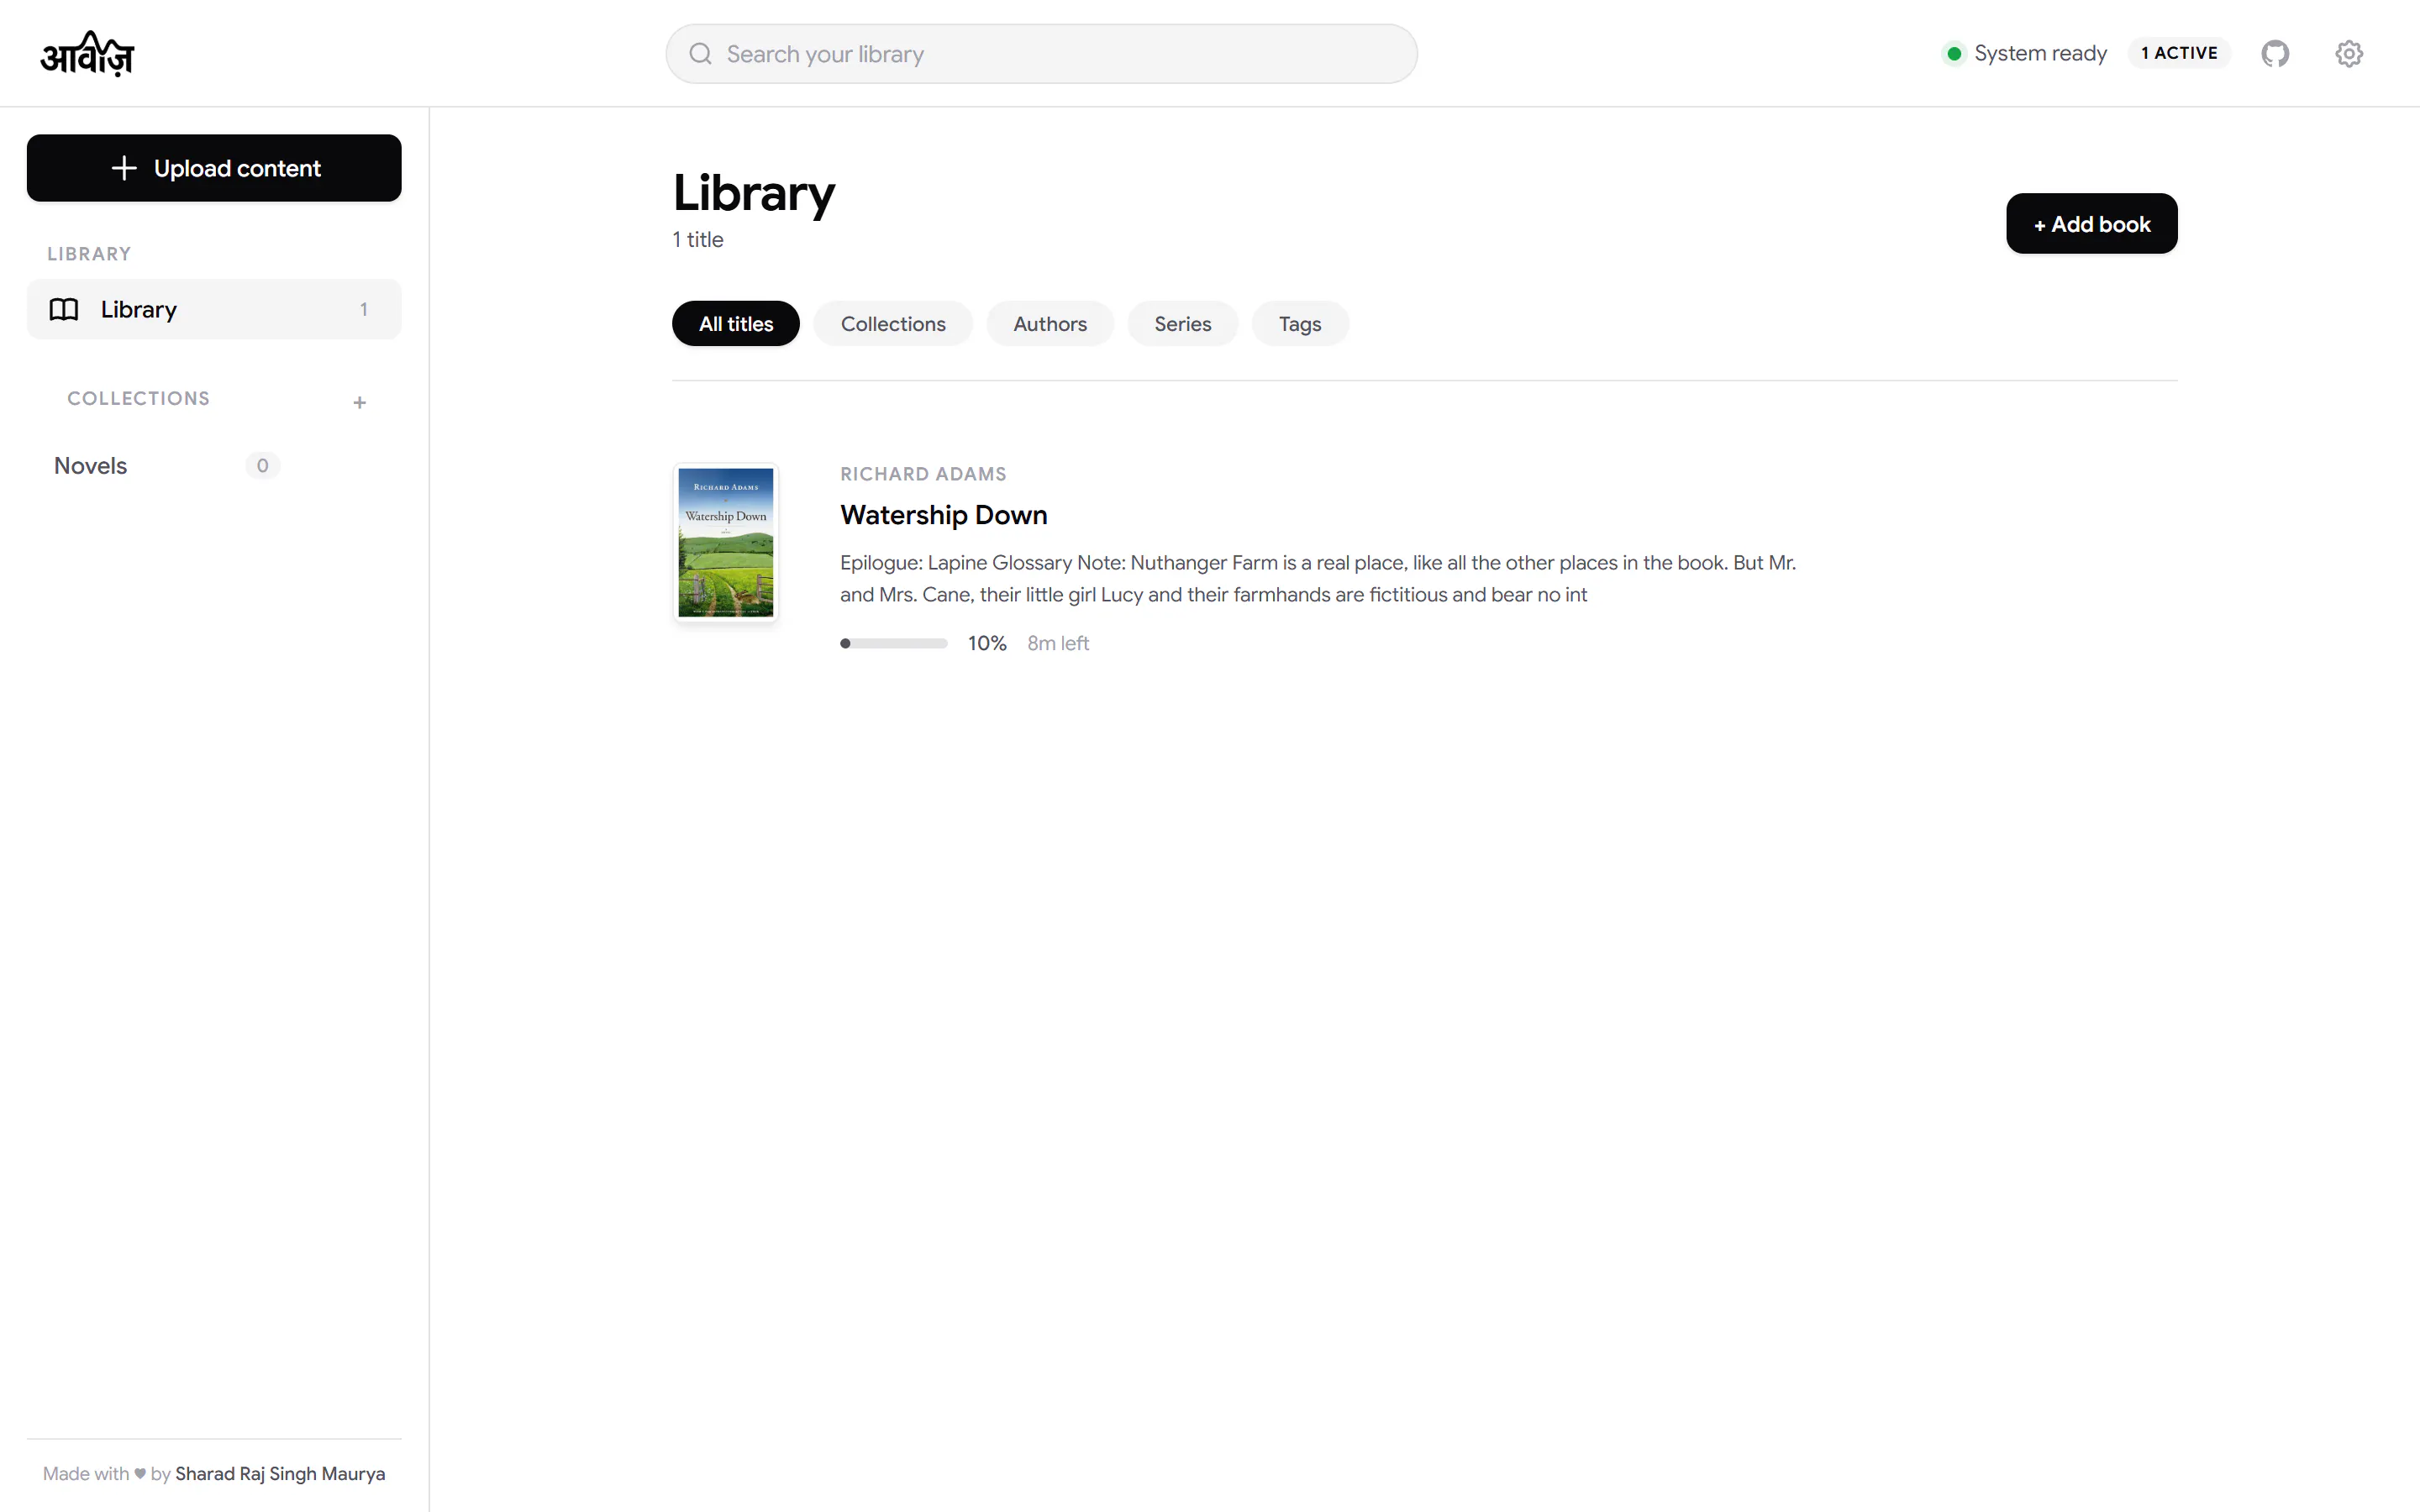The image size is (2420, 1512).
Task: Open the 1 ACTIVE jobs badge
Action: pos(2178,53)
